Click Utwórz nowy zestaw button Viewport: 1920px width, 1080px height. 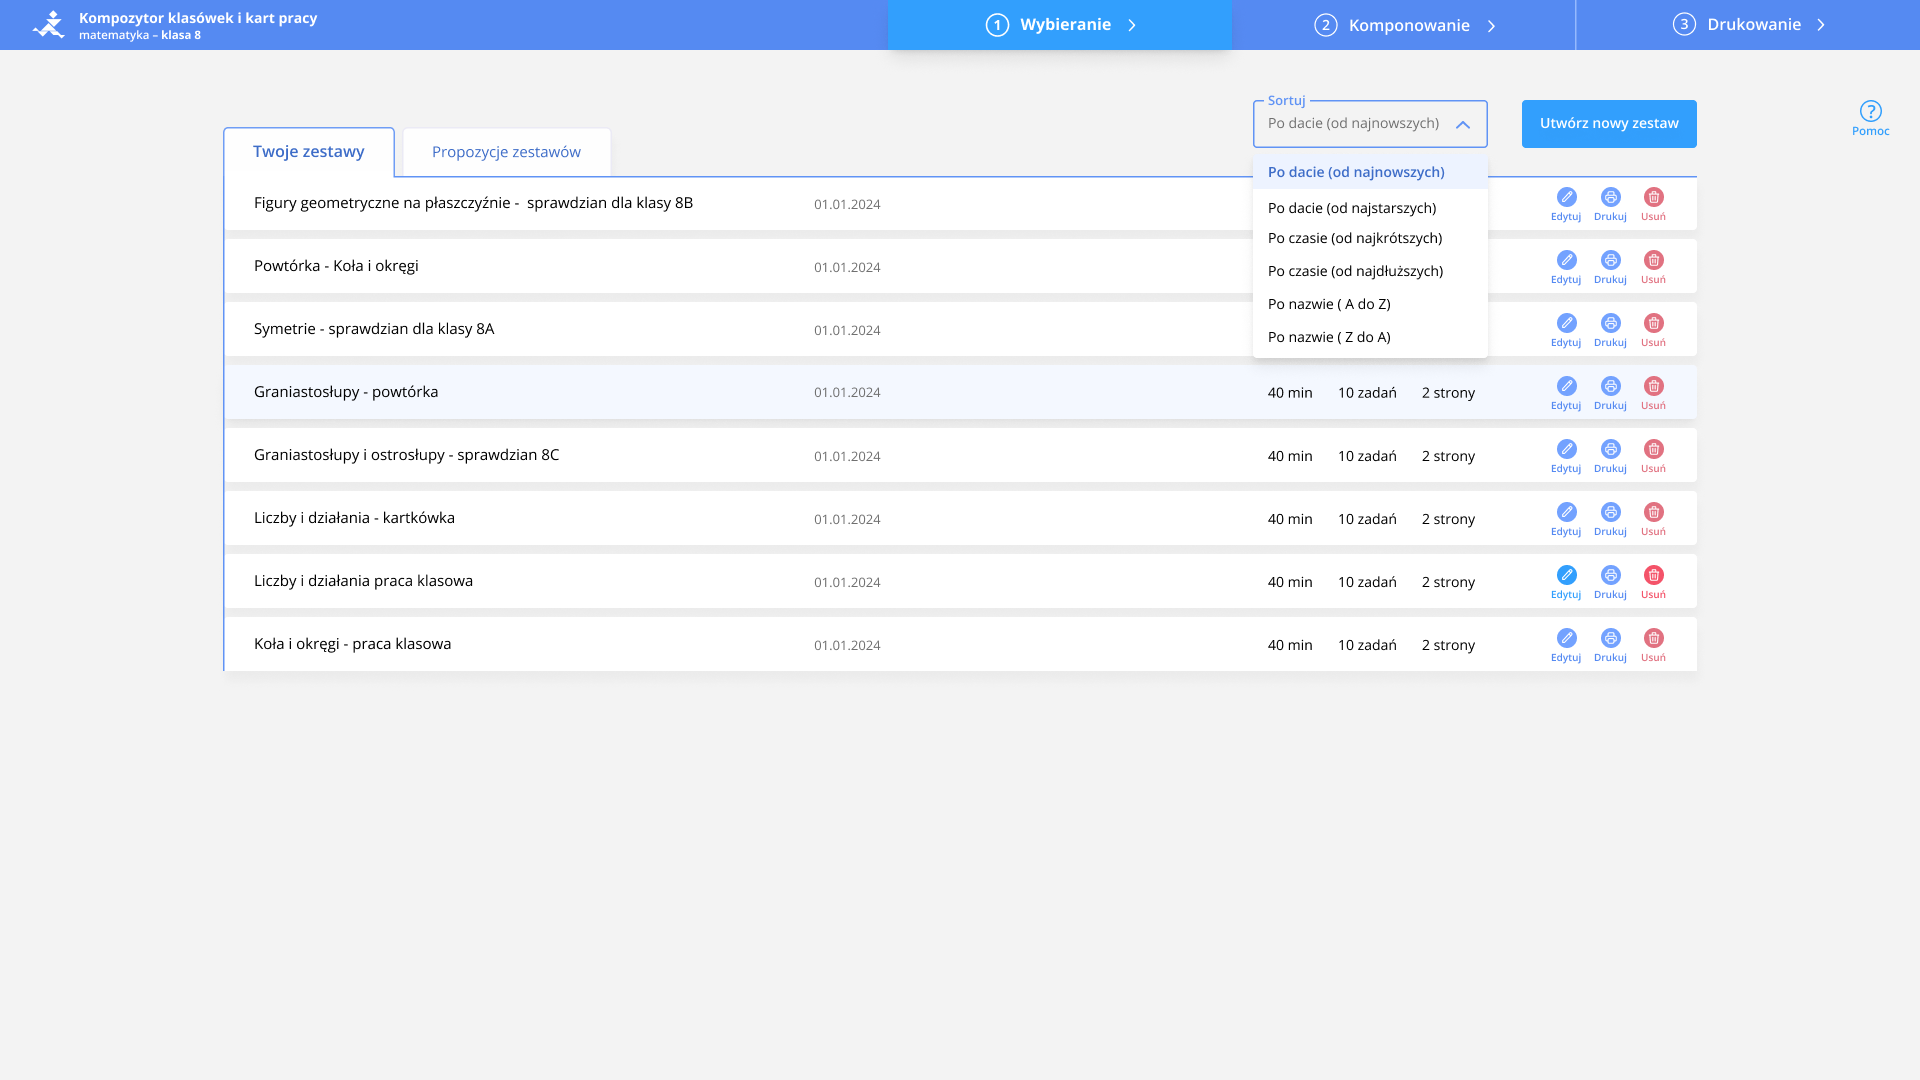tap(1609, 124)
